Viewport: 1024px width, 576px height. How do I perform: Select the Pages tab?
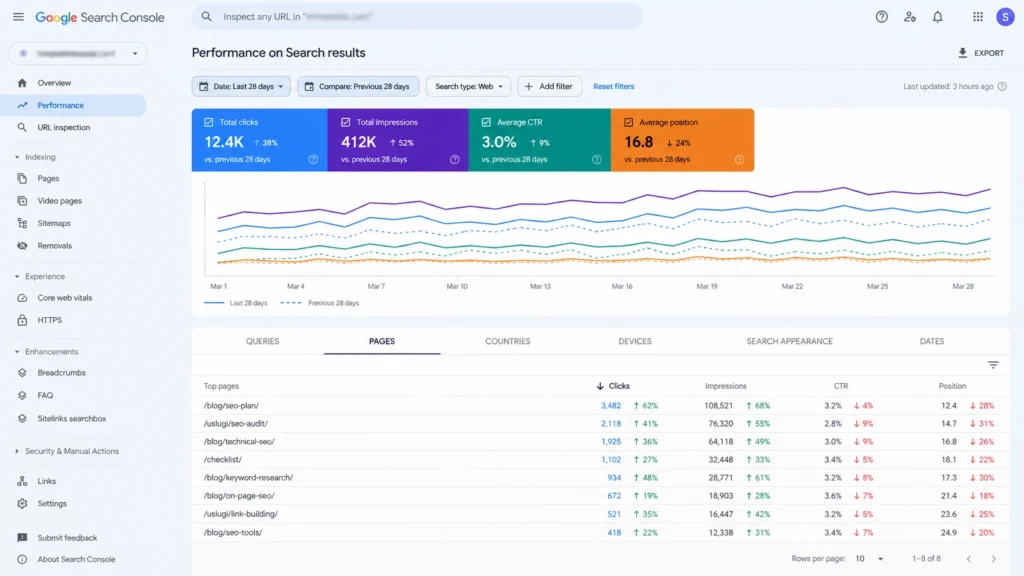[382, 342]
